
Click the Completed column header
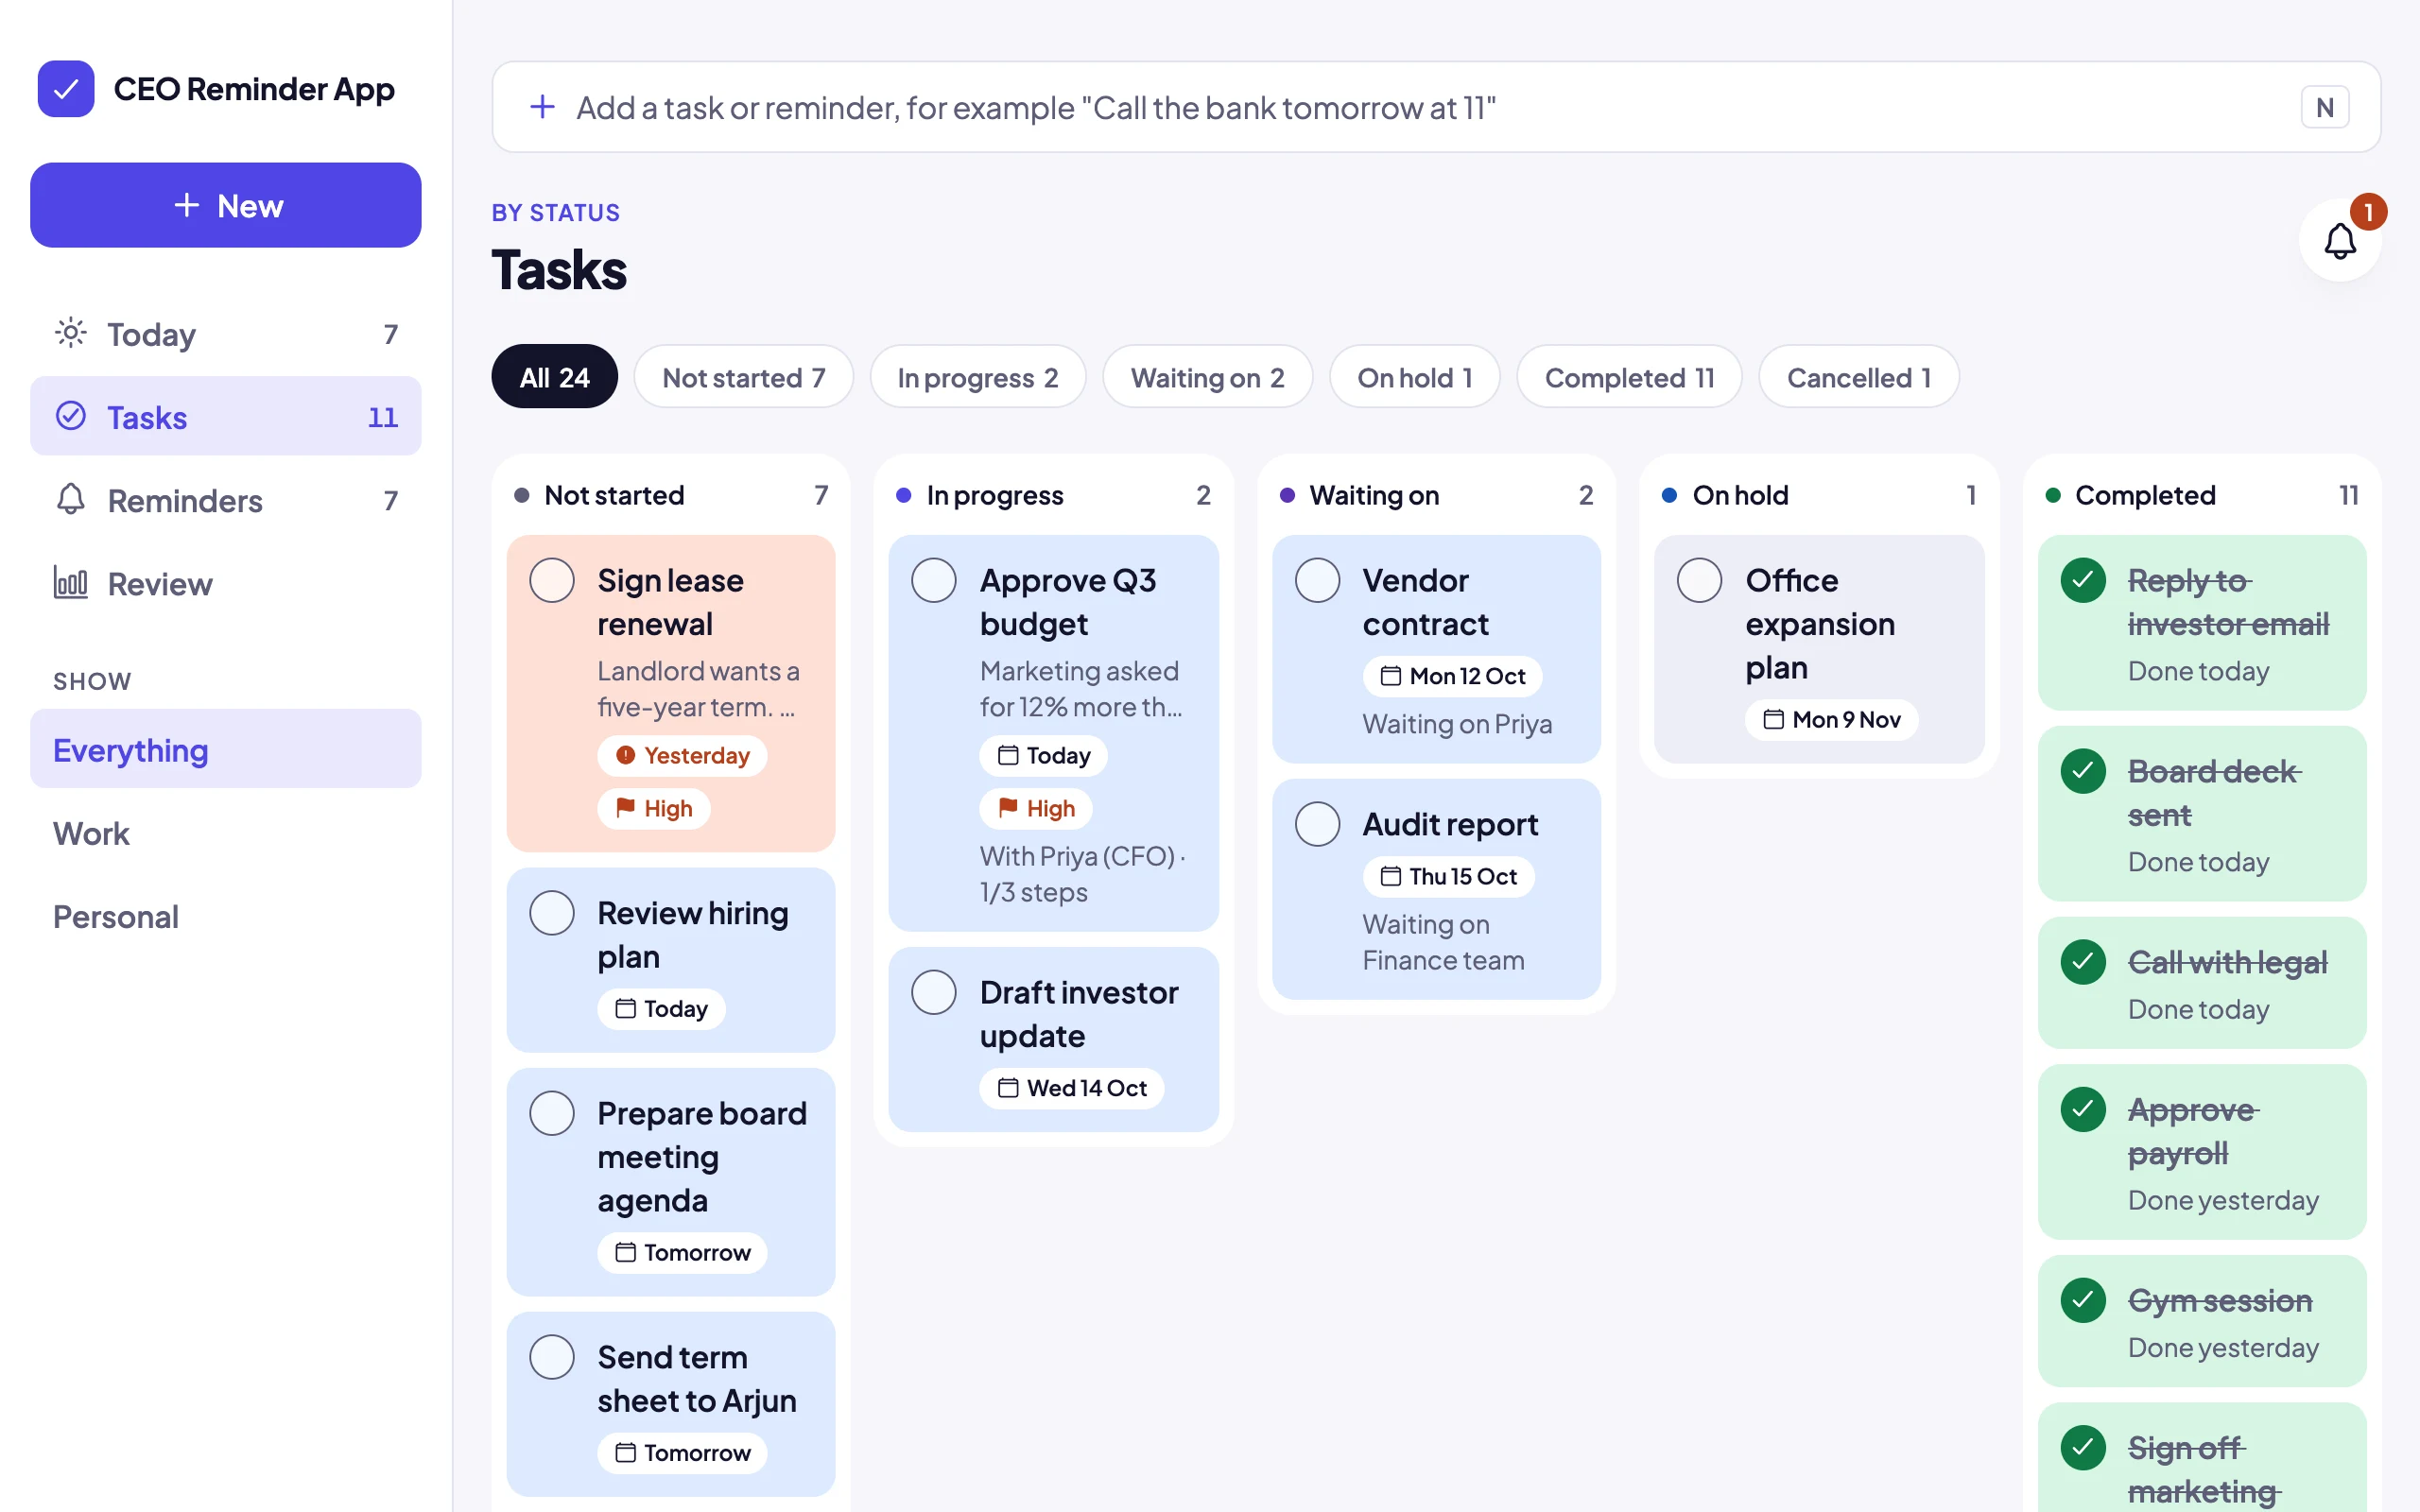tap(2202, 495)
